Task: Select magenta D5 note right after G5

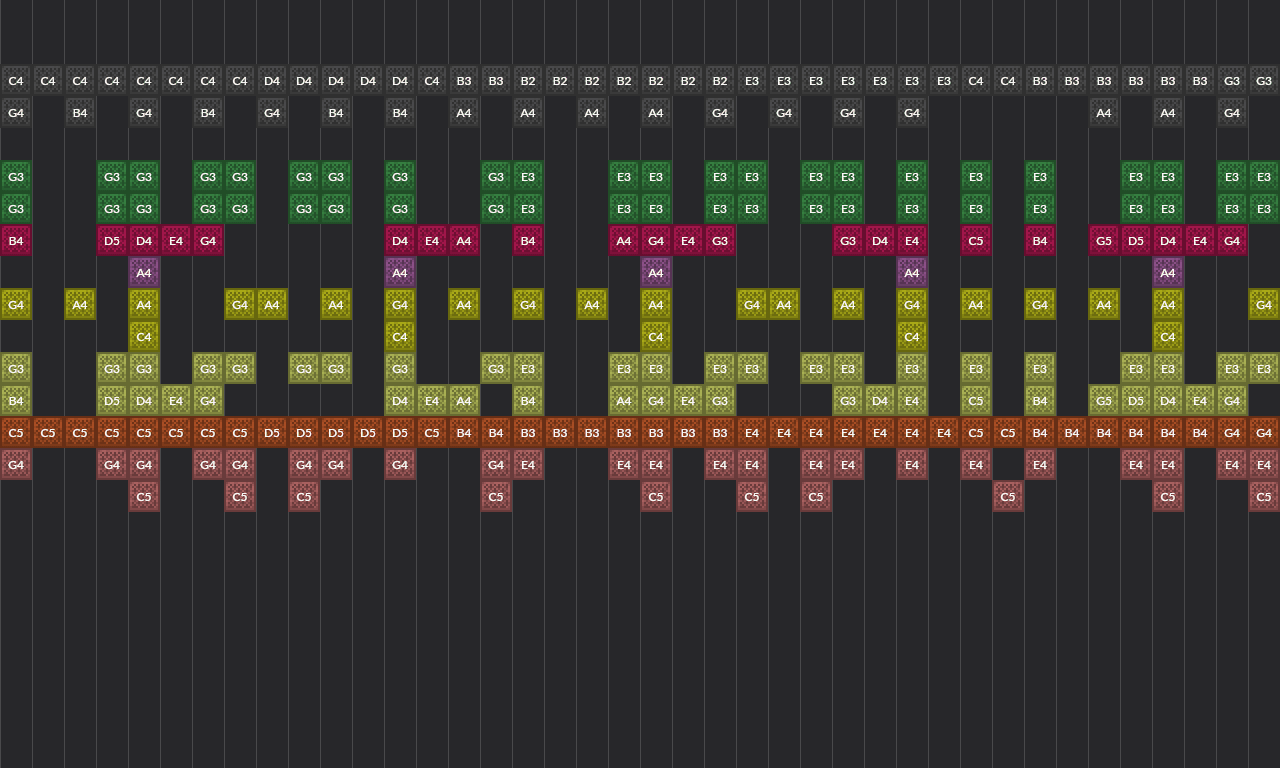Action: (1136, 240)
